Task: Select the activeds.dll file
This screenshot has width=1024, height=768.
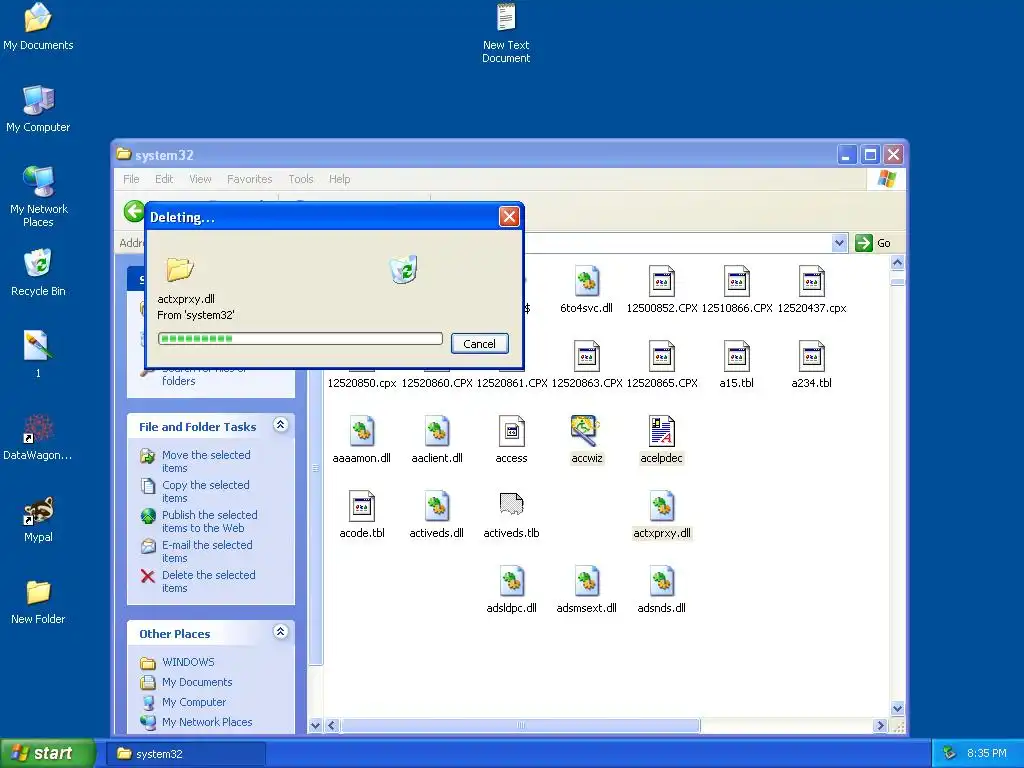Action: coord(436,515)
